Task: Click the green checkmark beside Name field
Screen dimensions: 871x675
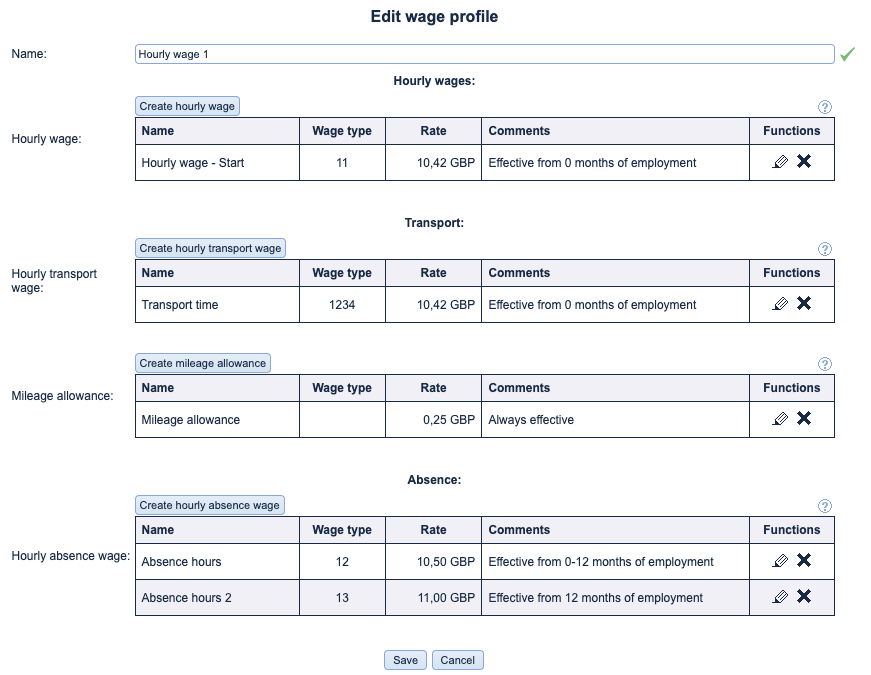Action: [848, 54]
